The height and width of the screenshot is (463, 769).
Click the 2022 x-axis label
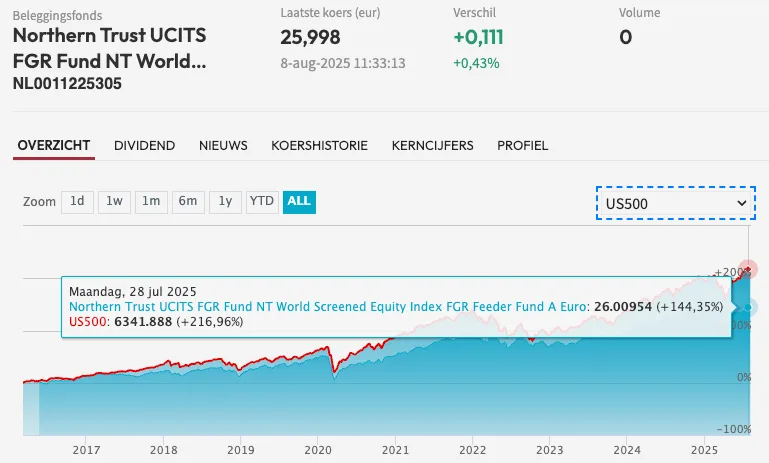[x=472, y=450]
